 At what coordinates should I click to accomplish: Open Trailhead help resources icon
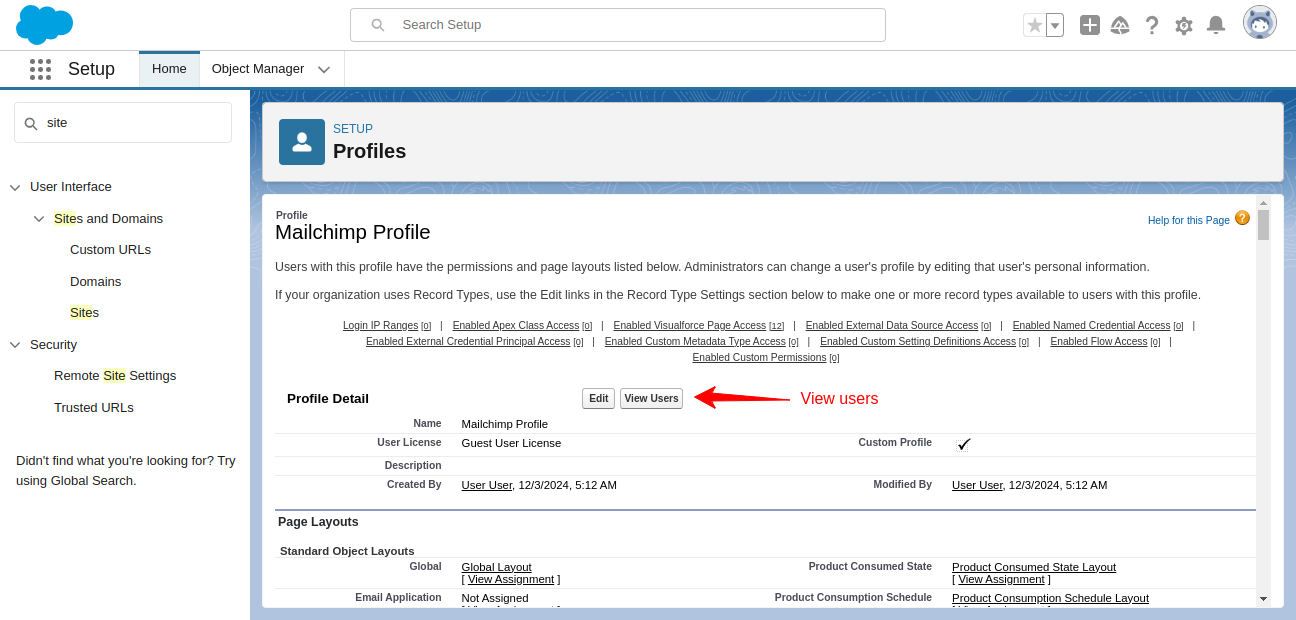click(x=1120, y=25)
